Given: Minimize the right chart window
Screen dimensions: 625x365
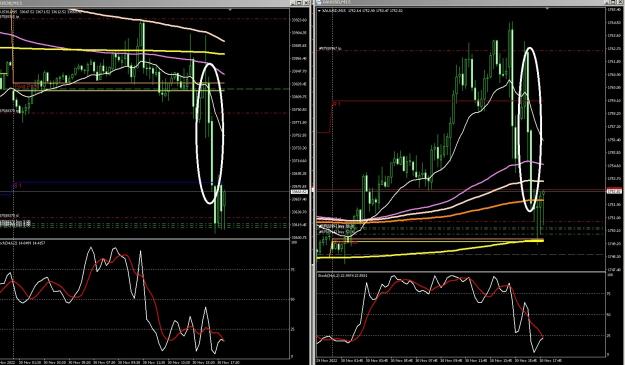Looking at the screenshot, I should click(606, 2).
